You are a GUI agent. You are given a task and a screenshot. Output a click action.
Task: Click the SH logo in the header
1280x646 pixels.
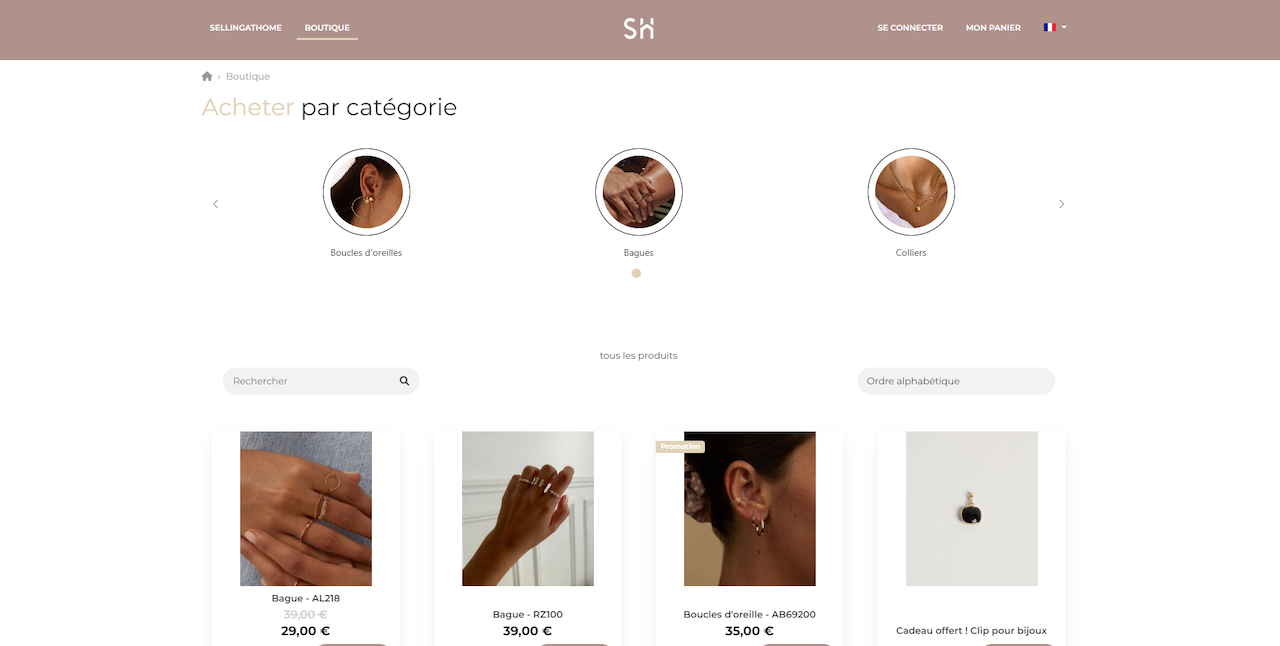(x=639, y=28)
